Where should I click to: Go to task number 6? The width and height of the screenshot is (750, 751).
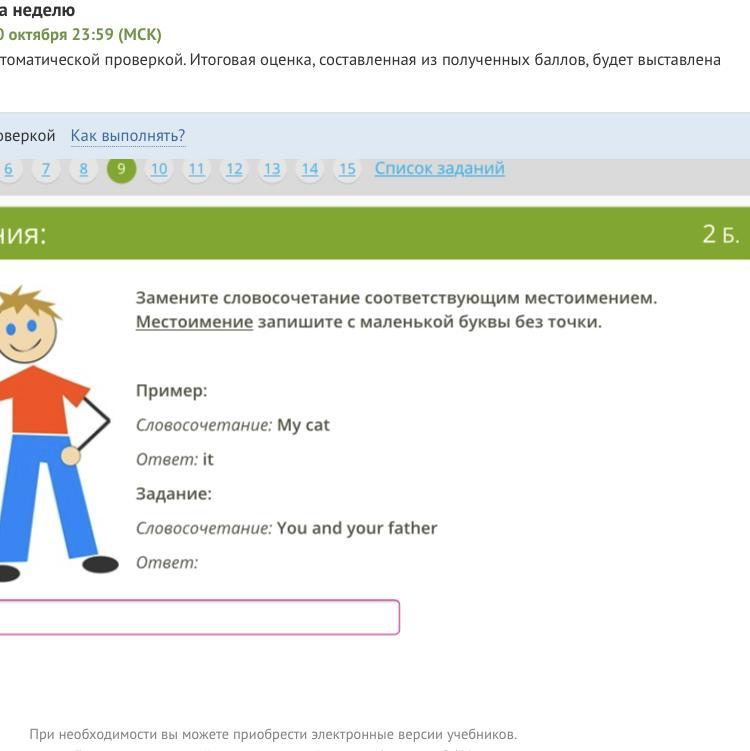coord(7,169)
